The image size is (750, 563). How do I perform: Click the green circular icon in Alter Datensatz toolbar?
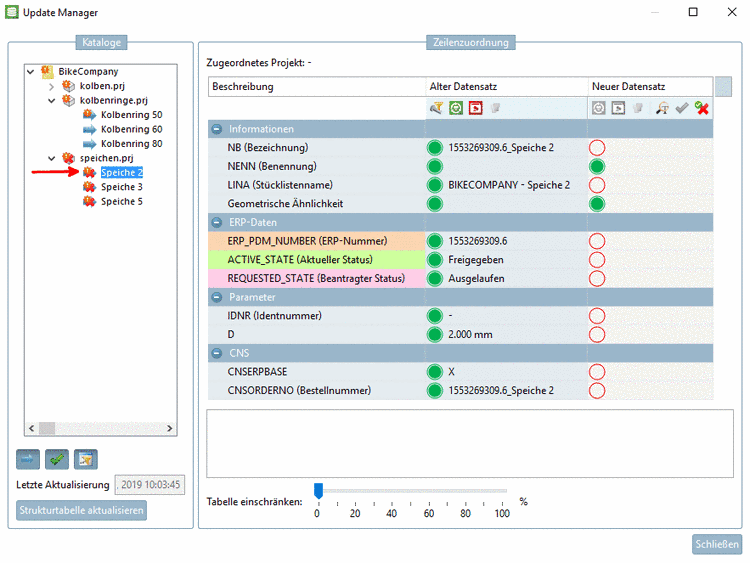[456, 108]
